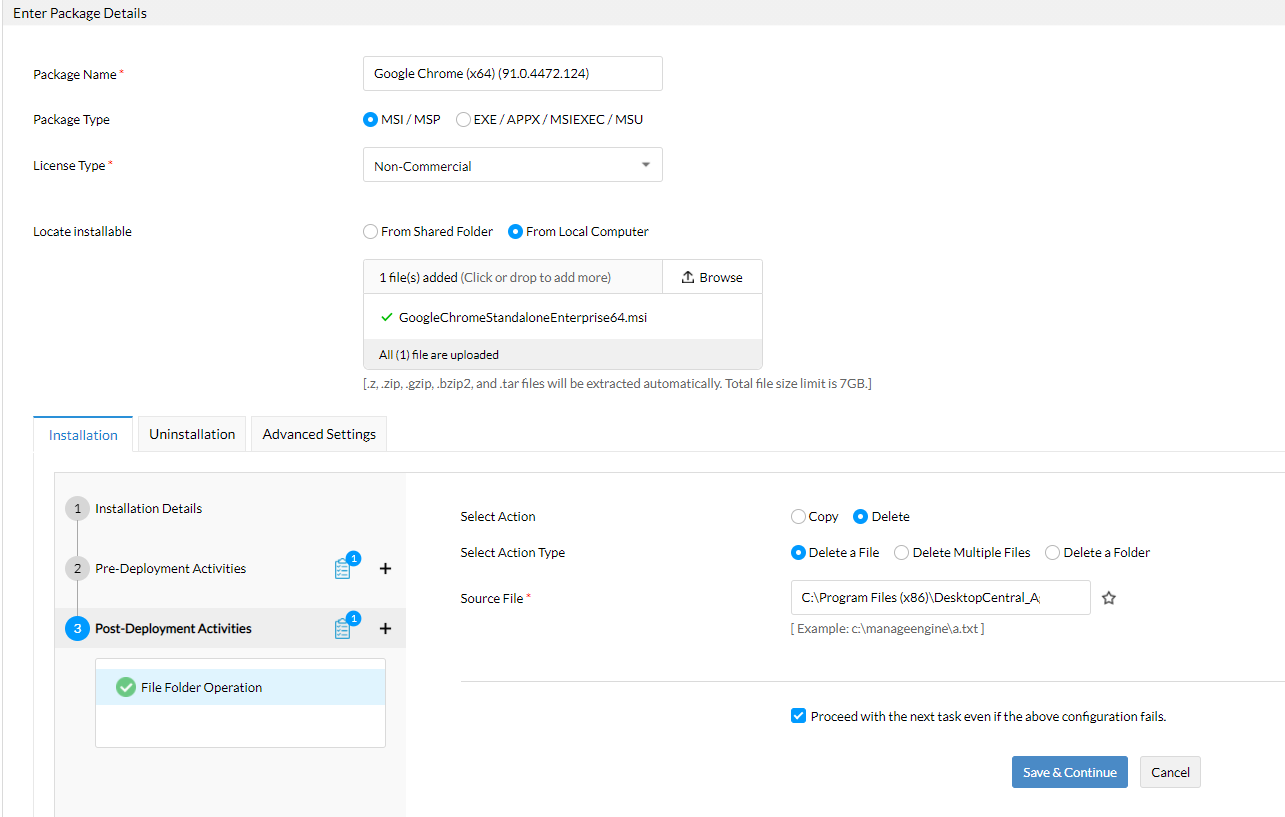
Task: Switch to the Uninstallation tab
Action: (192, 434)
